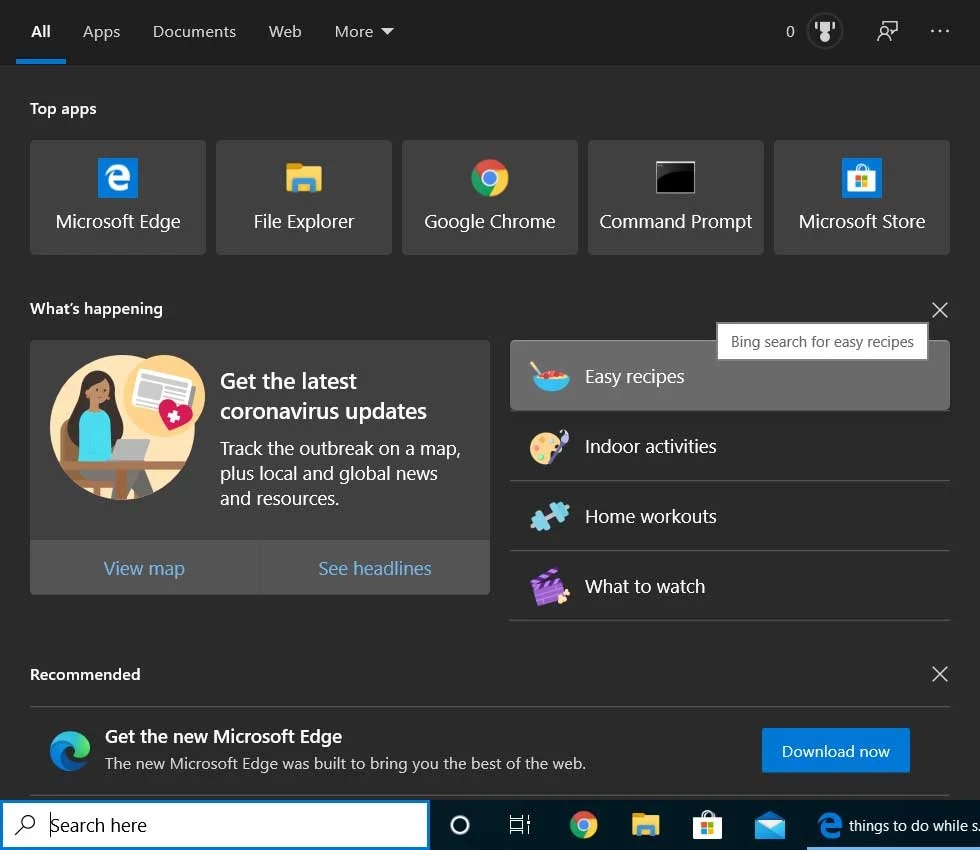Viewport: 980px width, 850px height.
Task: Open Task View on taskbar
Action: [x=520, y=825]
